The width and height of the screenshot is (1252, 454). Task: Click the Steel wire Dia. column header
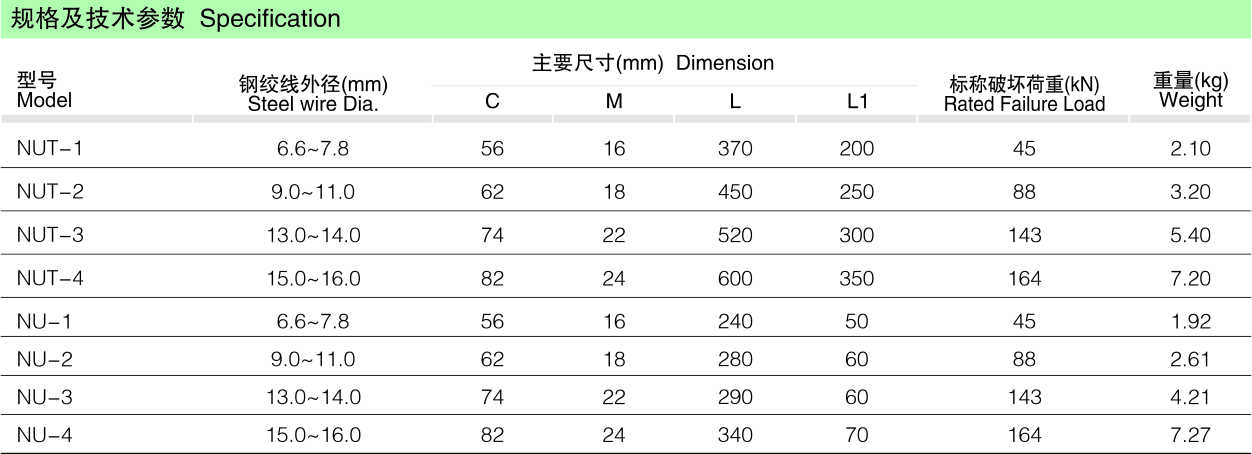coord(312,95)
